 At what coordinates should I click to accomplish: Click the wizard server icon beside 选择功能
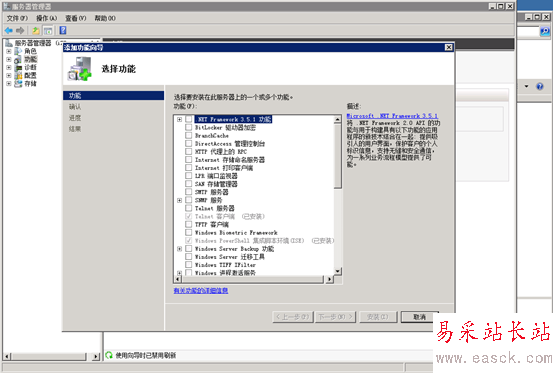point(80,69)
